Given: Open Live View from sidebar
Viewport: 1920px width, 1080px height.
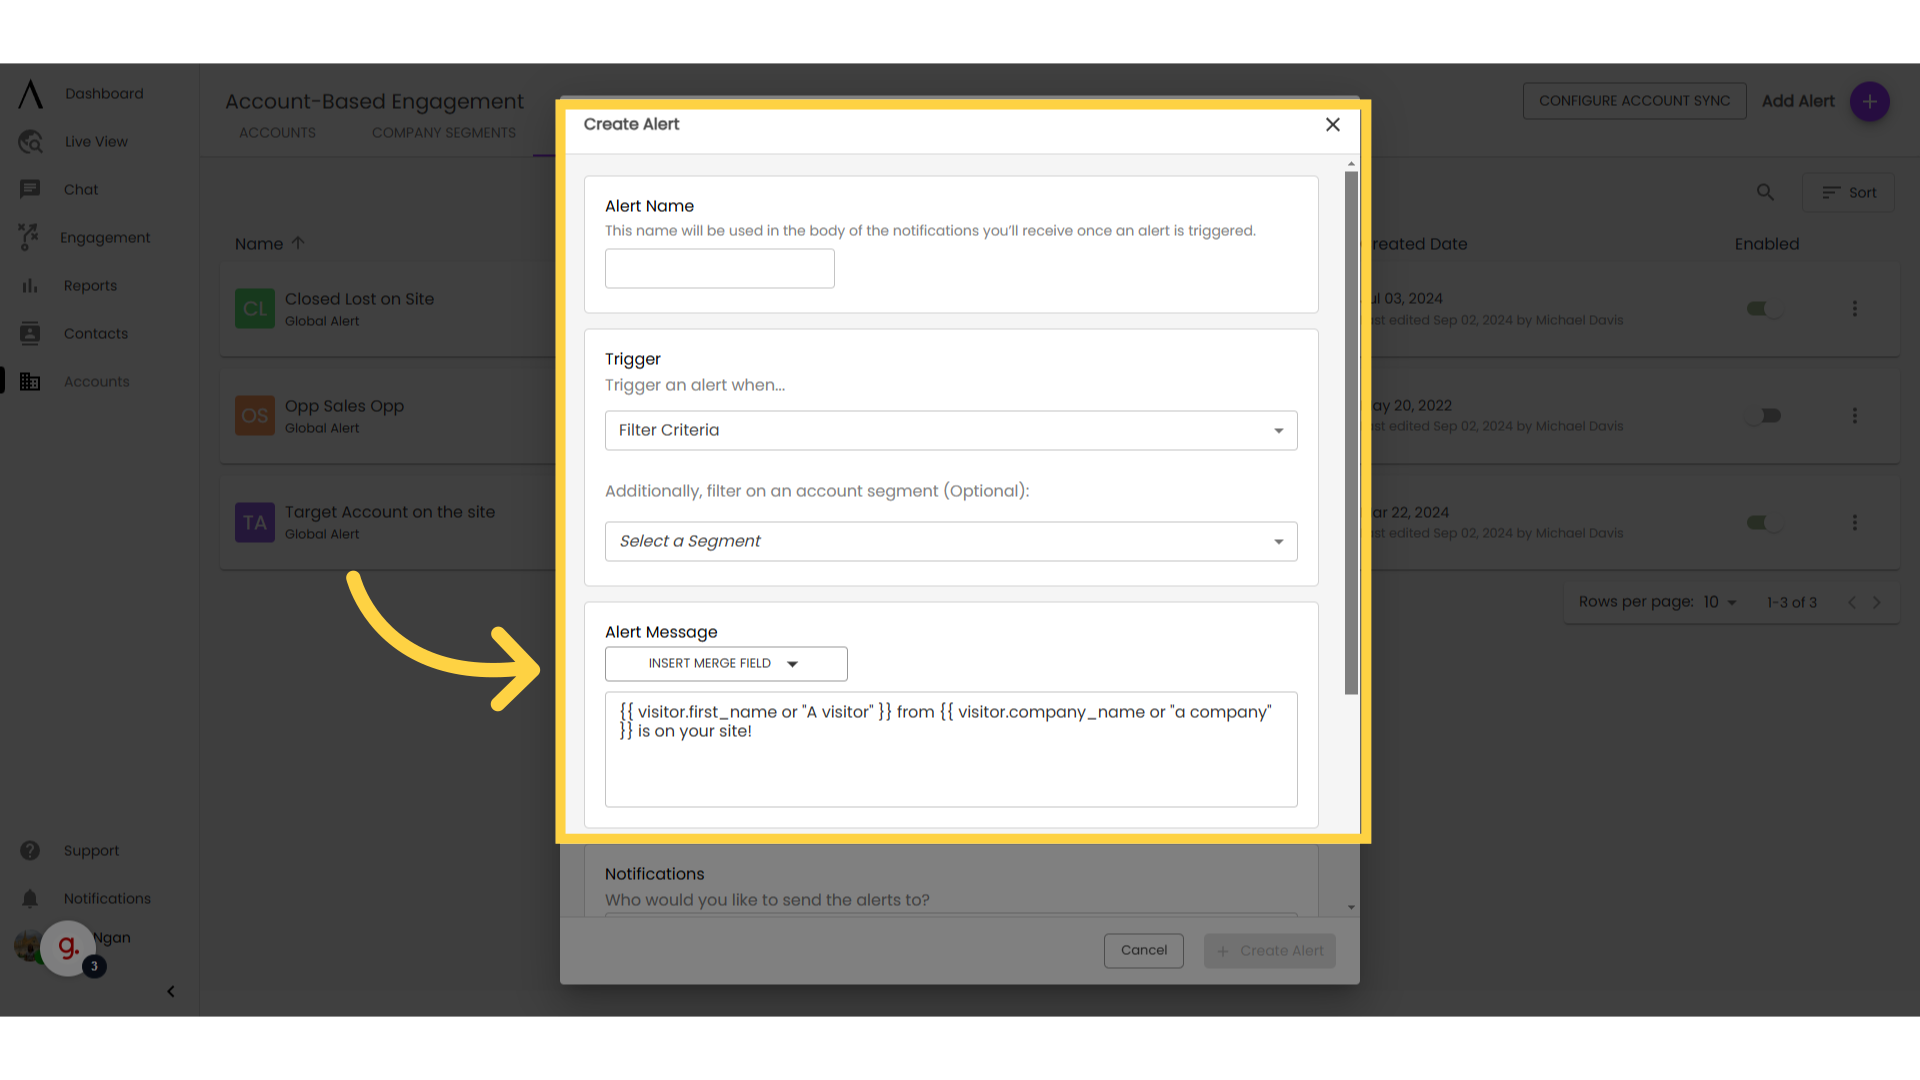Looking at the screenshot, I should 98,141.
